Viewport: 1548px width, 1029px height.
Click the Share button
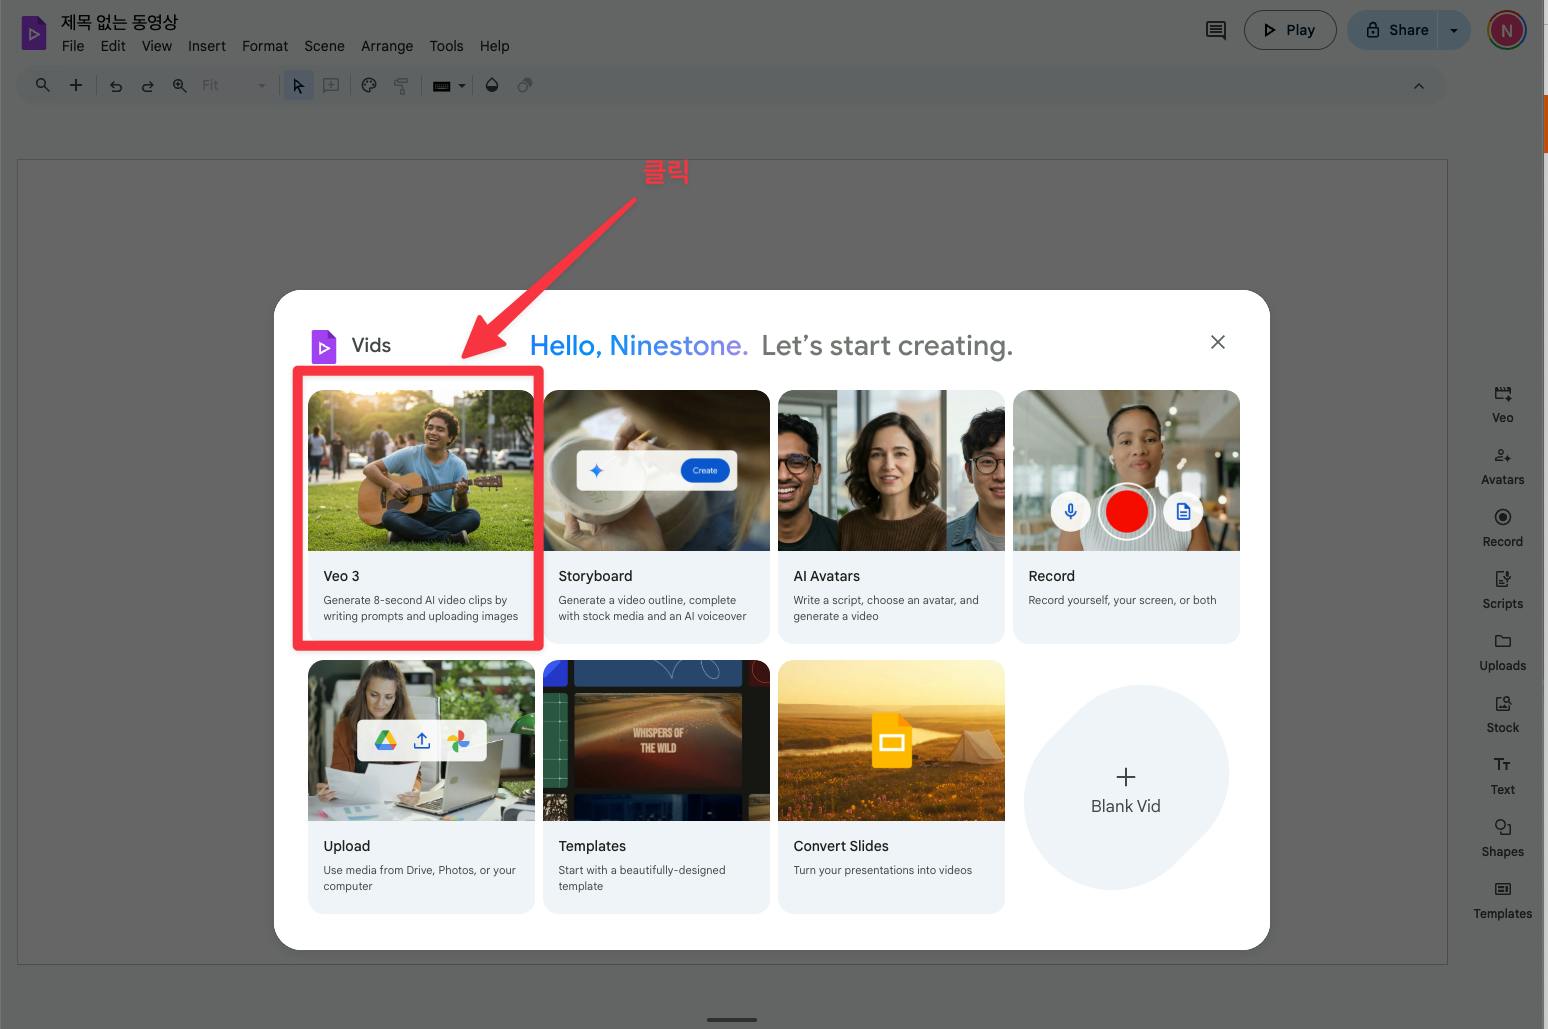click(x=1395, y=30)
